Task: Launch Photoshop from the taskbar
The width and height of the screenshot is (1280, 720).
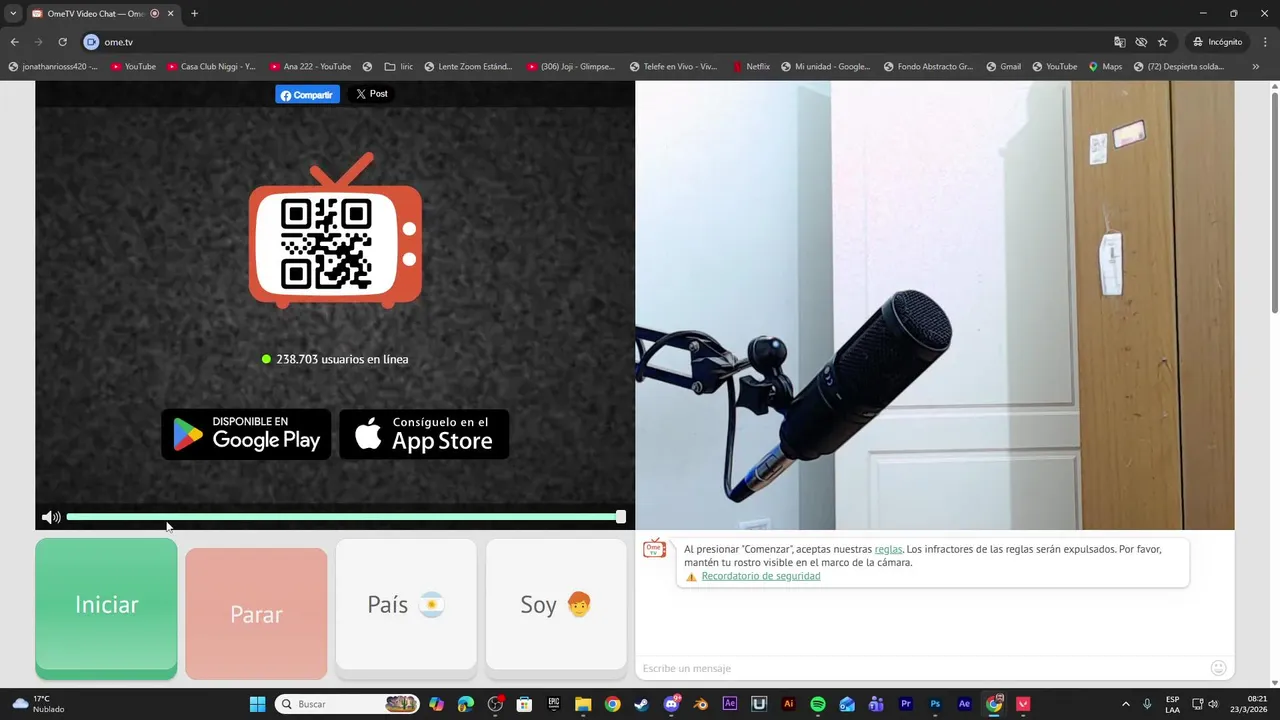Action: pyautogui.click(x=935, y=704)
